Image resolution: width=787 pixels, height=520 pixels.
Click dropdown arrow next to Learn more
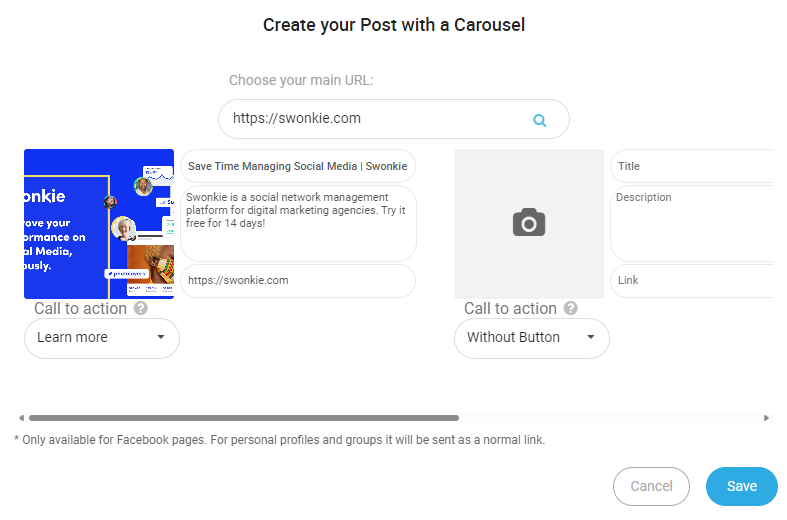point(161,337)
